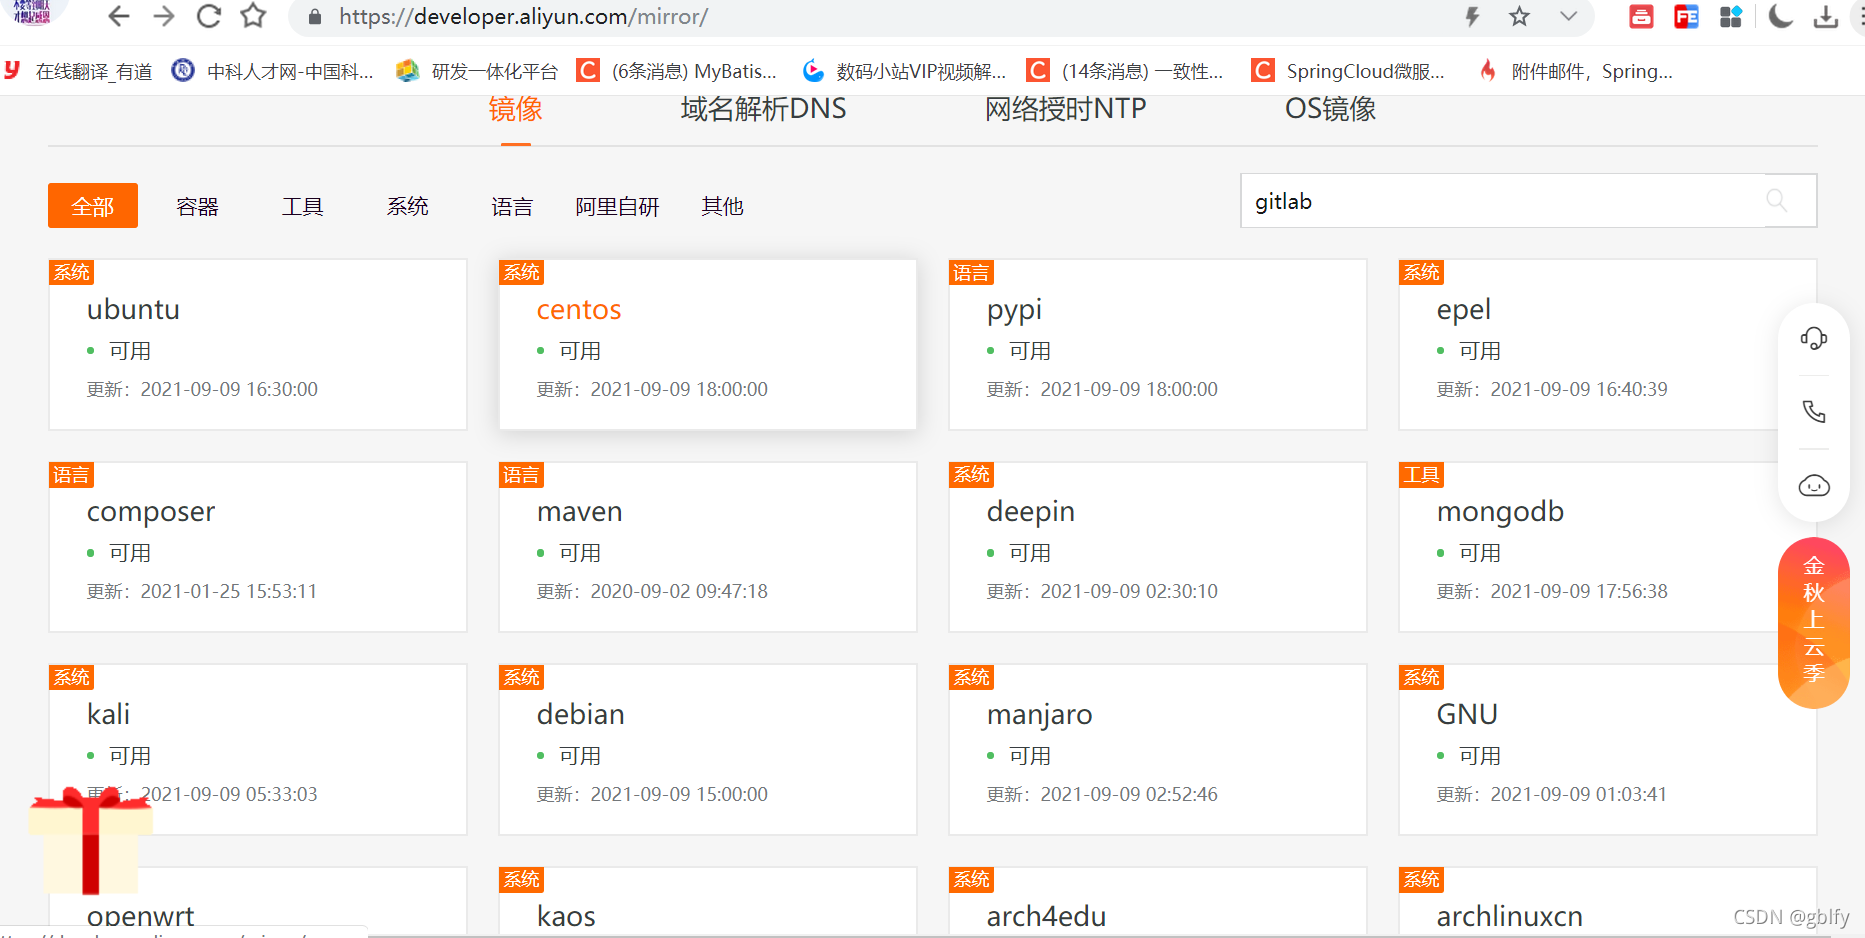Viewport: 1865px width, 938px height.
Task: Click the red toolbox extension icon
Action: [1640, 17]
